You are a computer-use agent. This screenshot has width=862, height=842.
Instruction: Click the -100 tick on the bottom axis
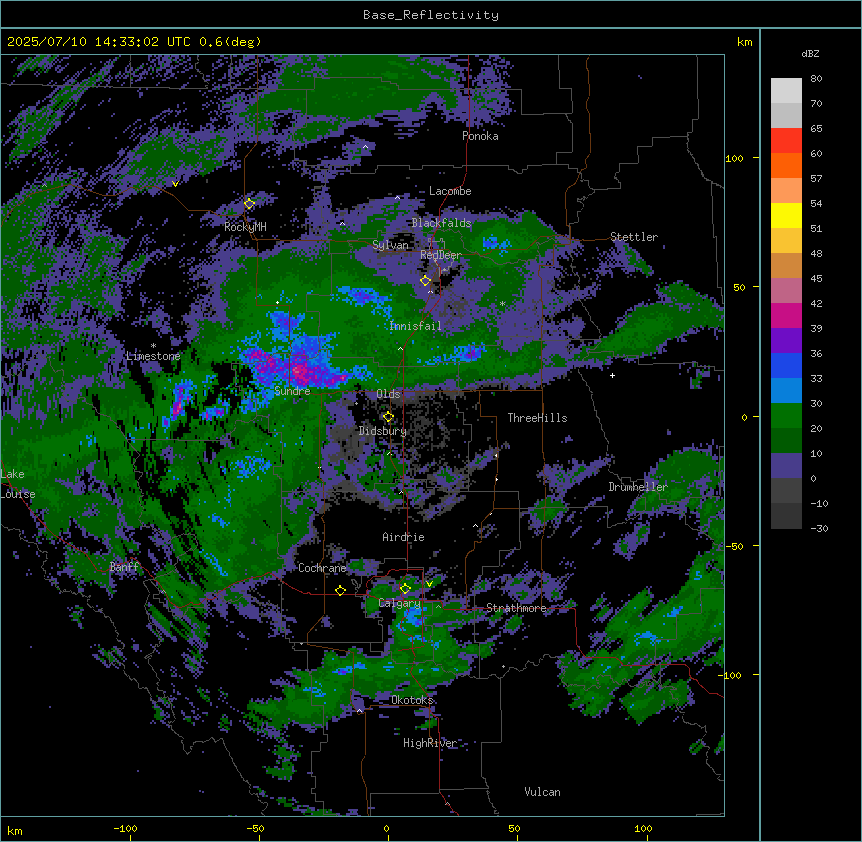[x=125, y=828]
